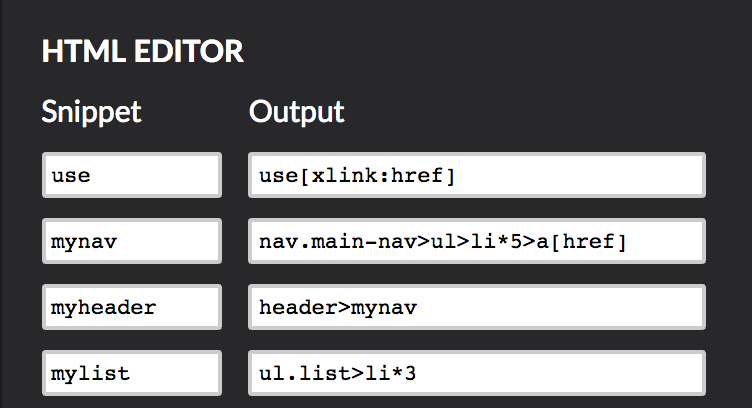
Task: Click the ul.list>li*3 output field
Action: pyautogui.click(x=477, y=373)
